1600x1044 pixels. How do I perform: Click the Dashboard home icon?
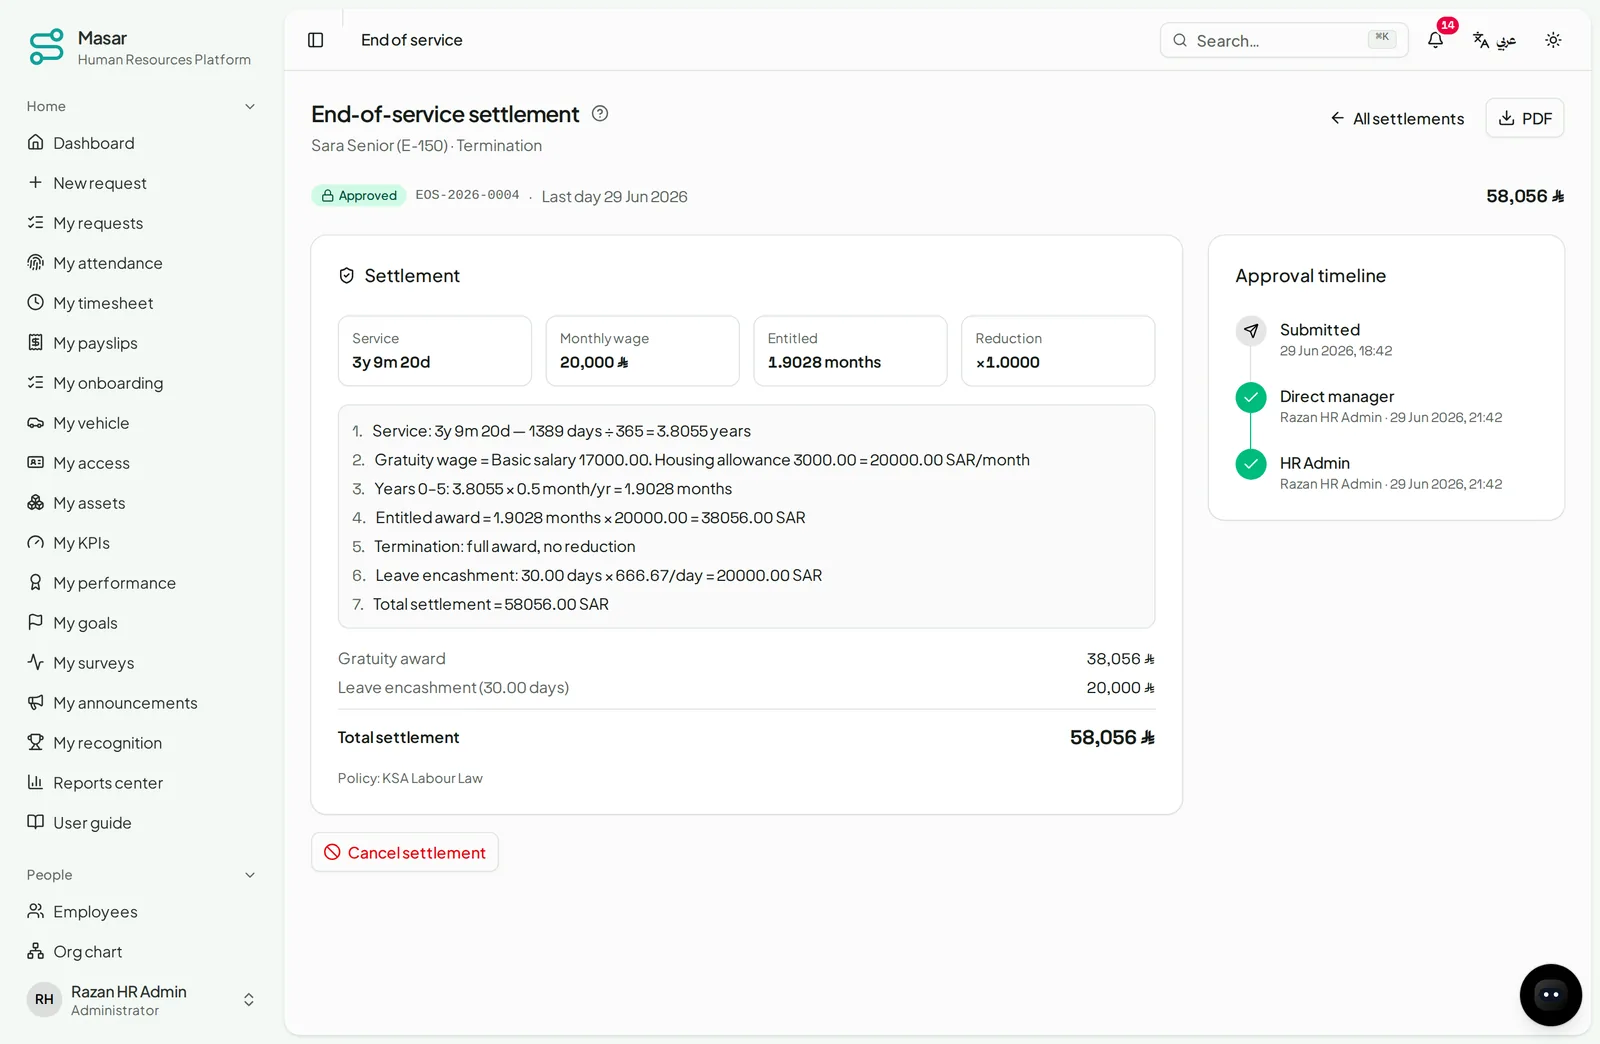tap(36, 143)
